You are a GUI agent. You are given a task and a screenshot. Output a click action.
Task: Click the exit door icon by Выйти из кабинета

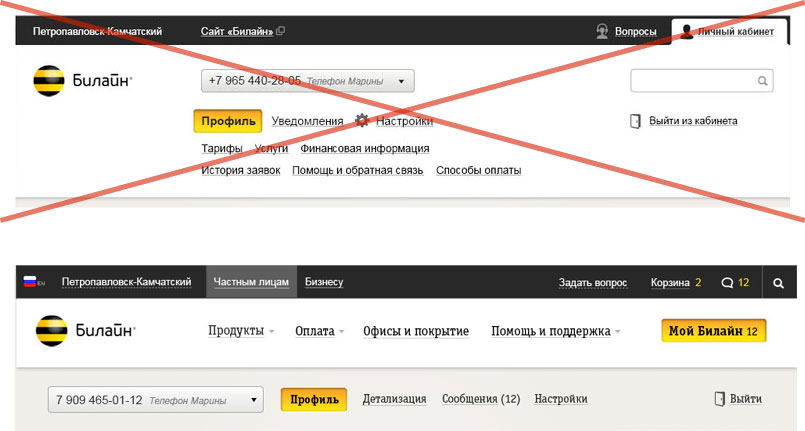tap(635, 121)
